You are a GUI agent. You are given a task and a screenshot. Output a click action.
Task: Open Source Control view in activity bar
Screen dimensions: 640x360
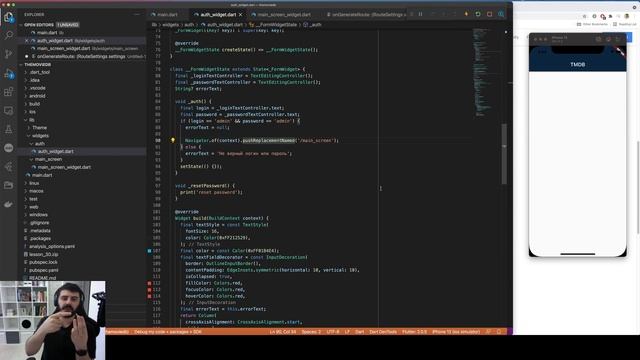tap(8, 54)
